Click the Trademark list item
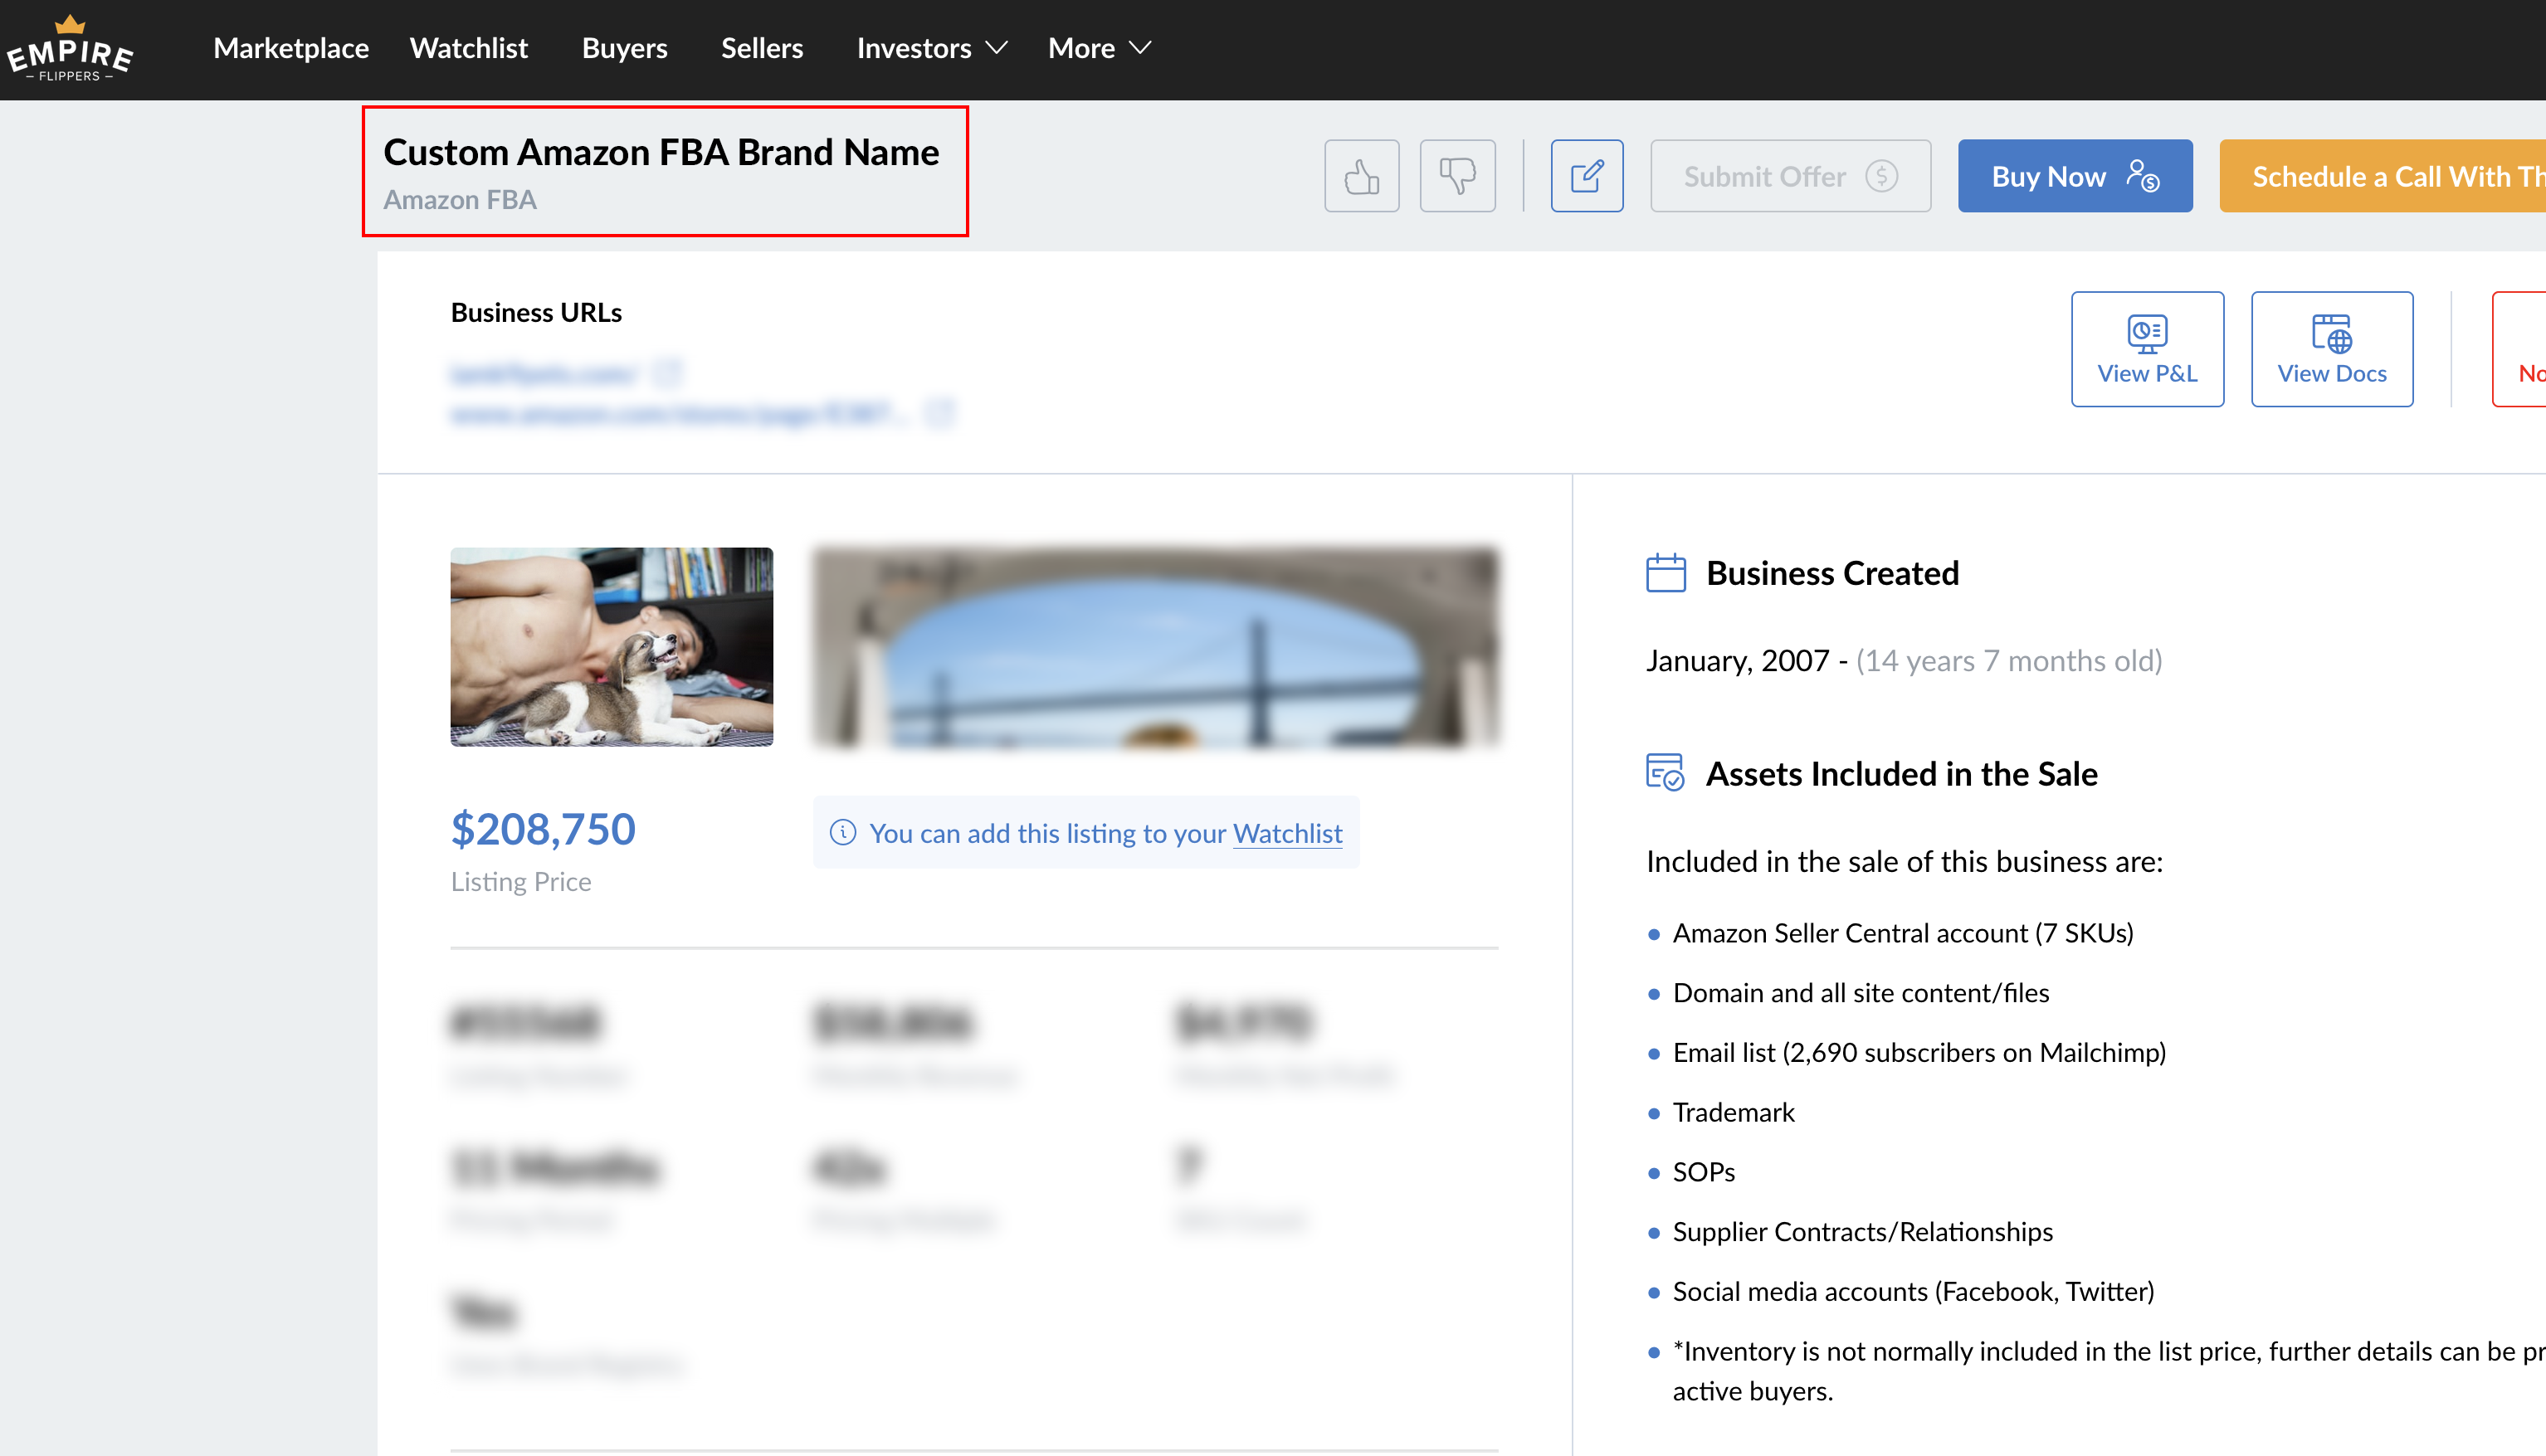This screenshot has height=1456, width=2546. click(1733, 1112)
